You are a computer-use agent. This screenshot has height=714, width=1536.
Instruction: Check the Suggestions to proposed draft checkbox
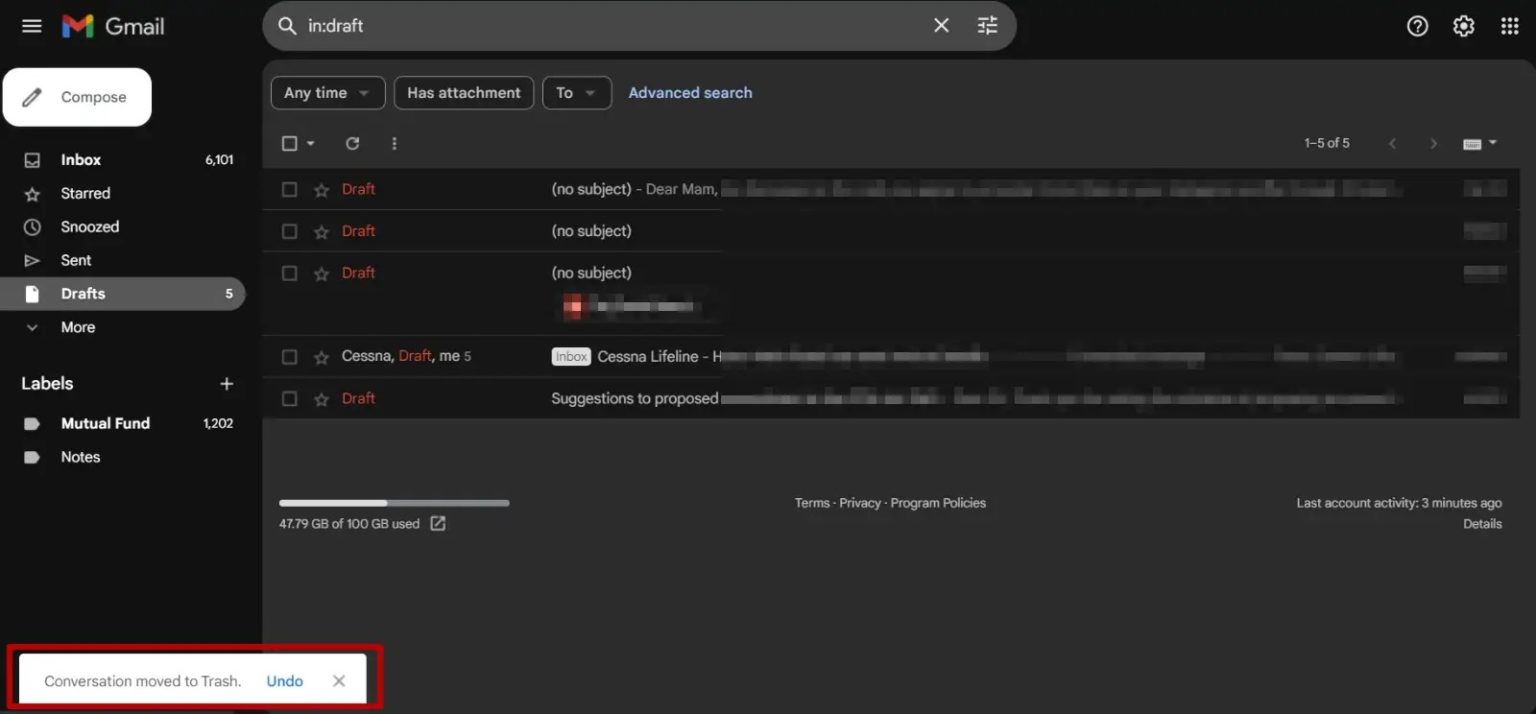tap(290, 399)
